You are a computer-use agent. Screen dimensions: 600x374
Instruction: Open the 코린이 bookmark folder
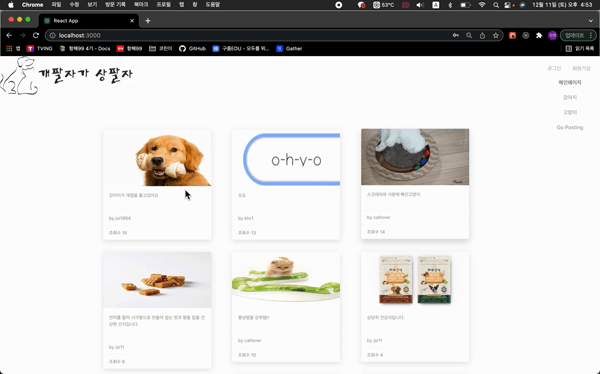click(161, 49)
